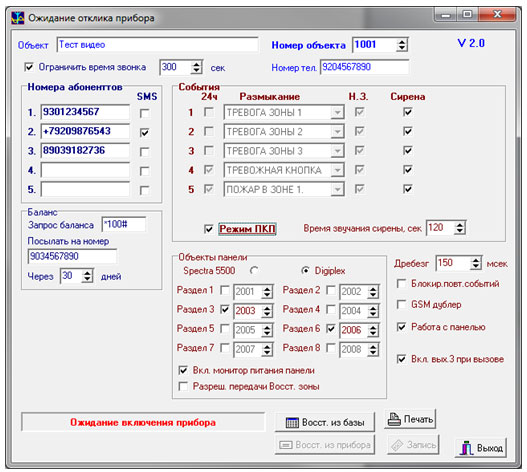The width and height of the screenshot is (527, 472).
Task: Uncheck Раздел 6 checkbox
Action: point(331,328)
